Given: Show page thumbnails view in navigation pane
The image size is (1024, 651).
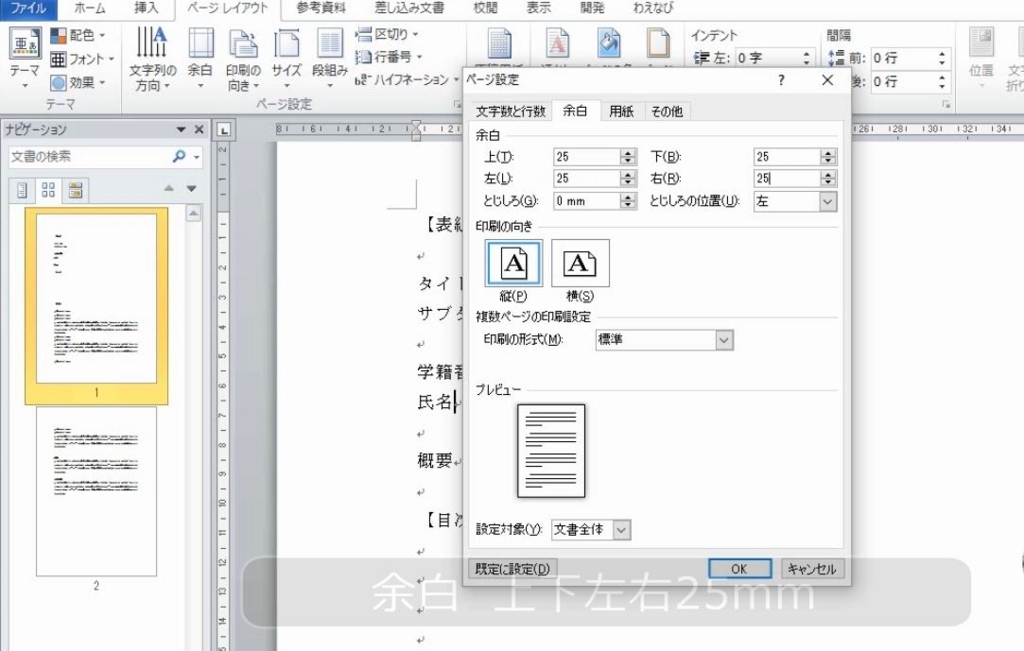Looking at the screenshot, I should [48, 190].
